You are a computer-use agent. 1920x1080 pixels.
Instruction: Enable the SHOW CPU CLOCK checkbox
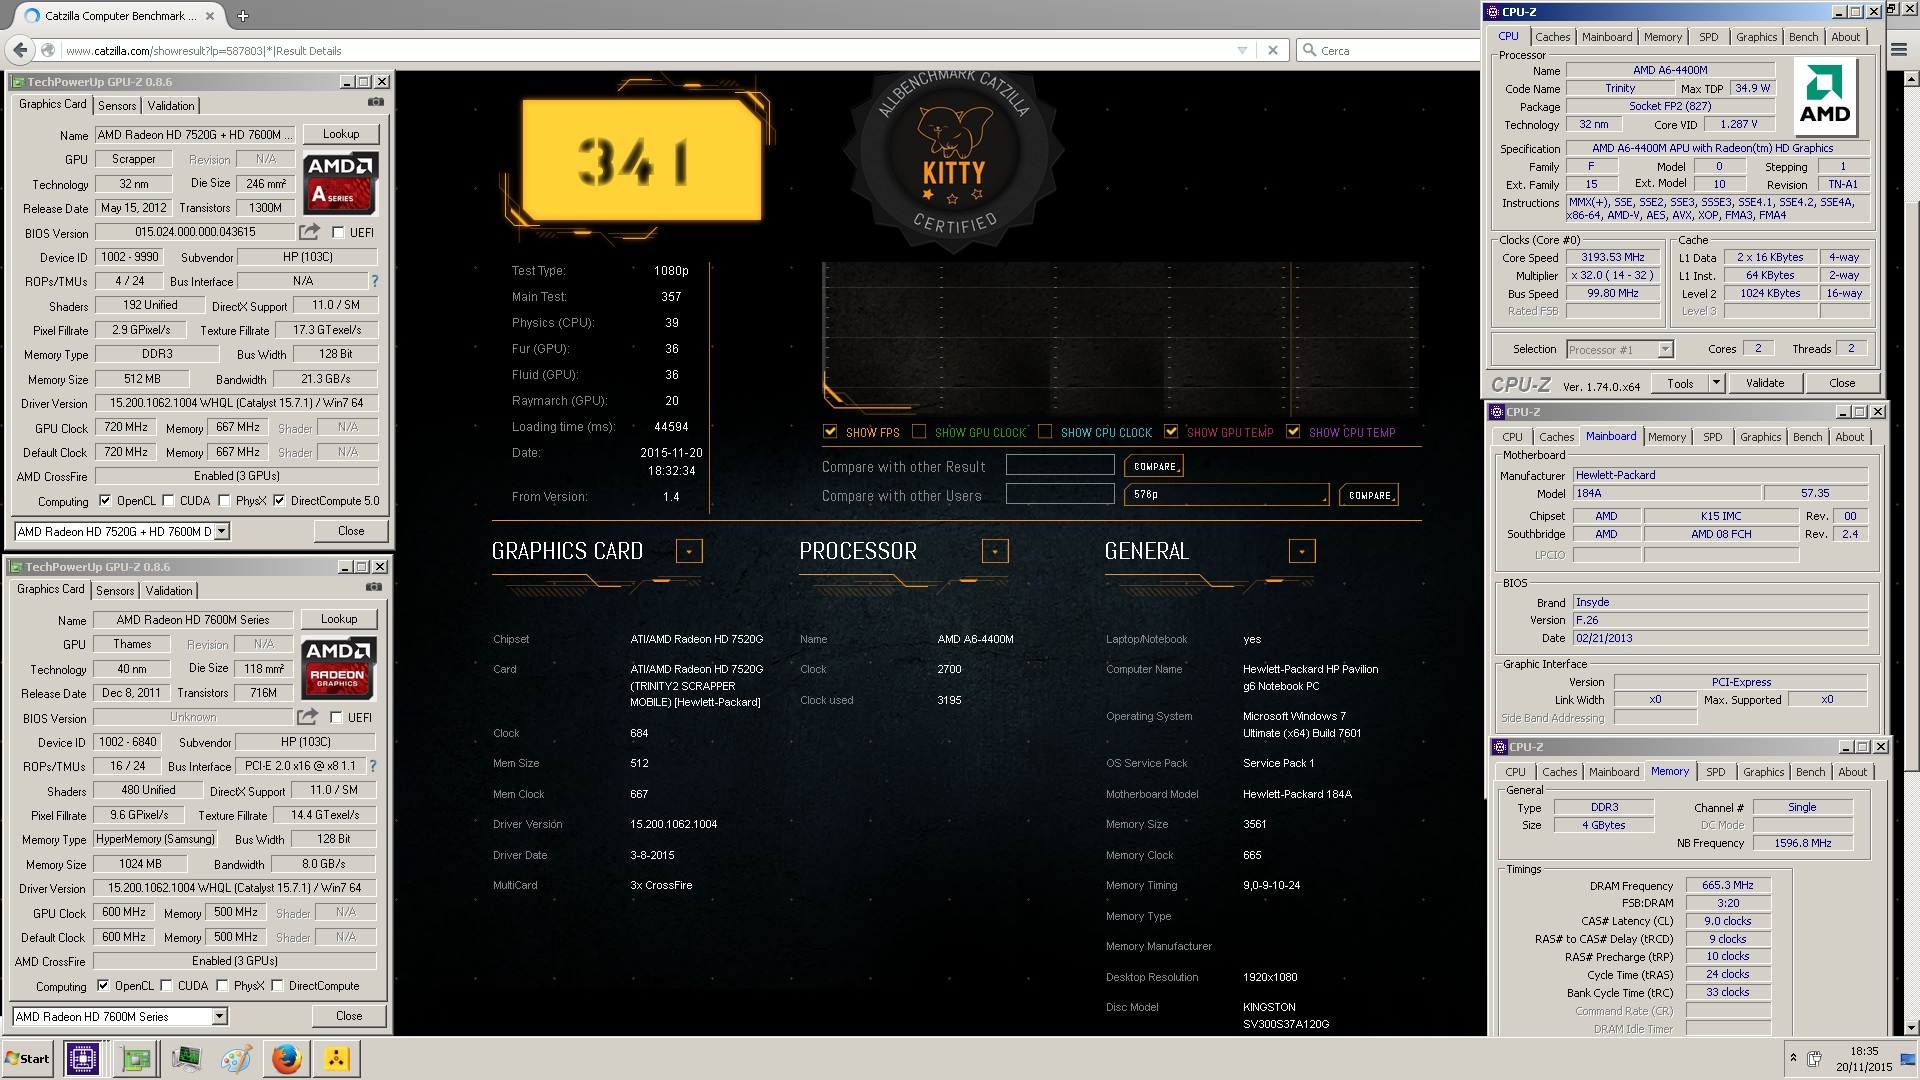(x=1045, y=432)
